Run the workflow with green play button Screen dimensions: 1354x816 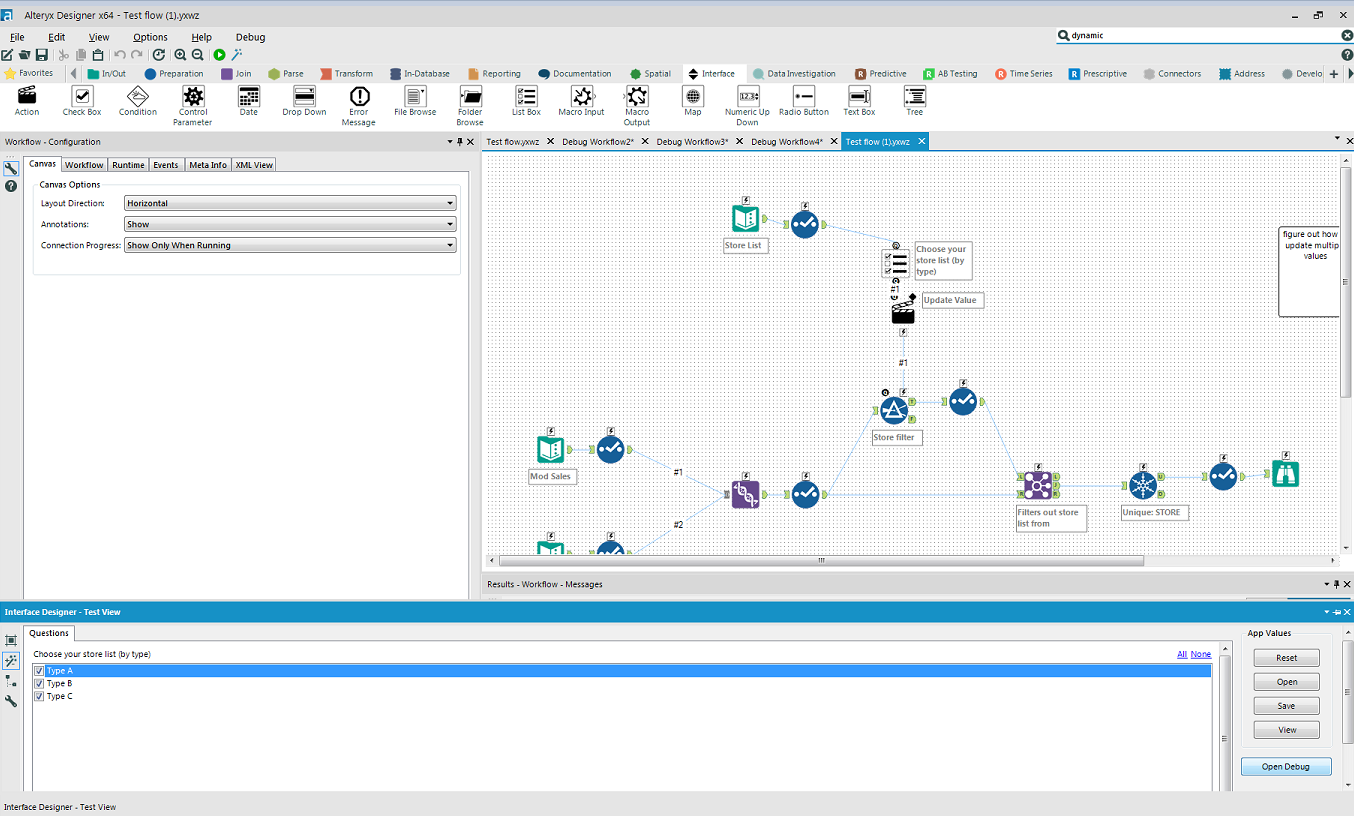point(219,55)
